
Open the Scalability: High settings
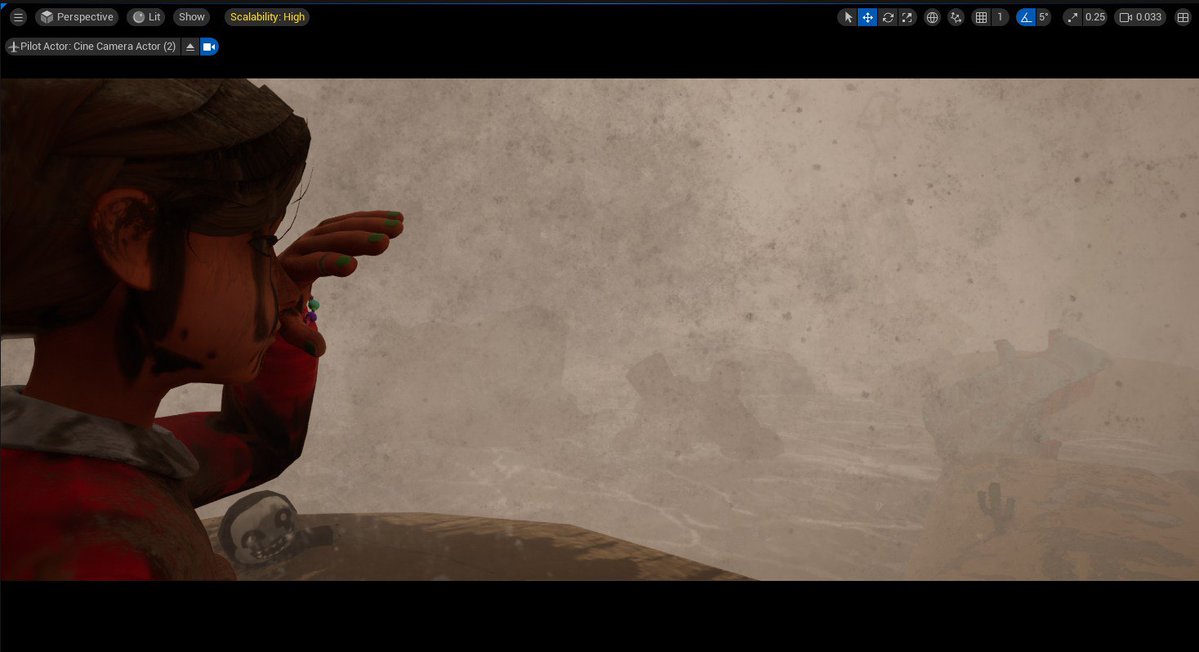[x=267, y=17]
